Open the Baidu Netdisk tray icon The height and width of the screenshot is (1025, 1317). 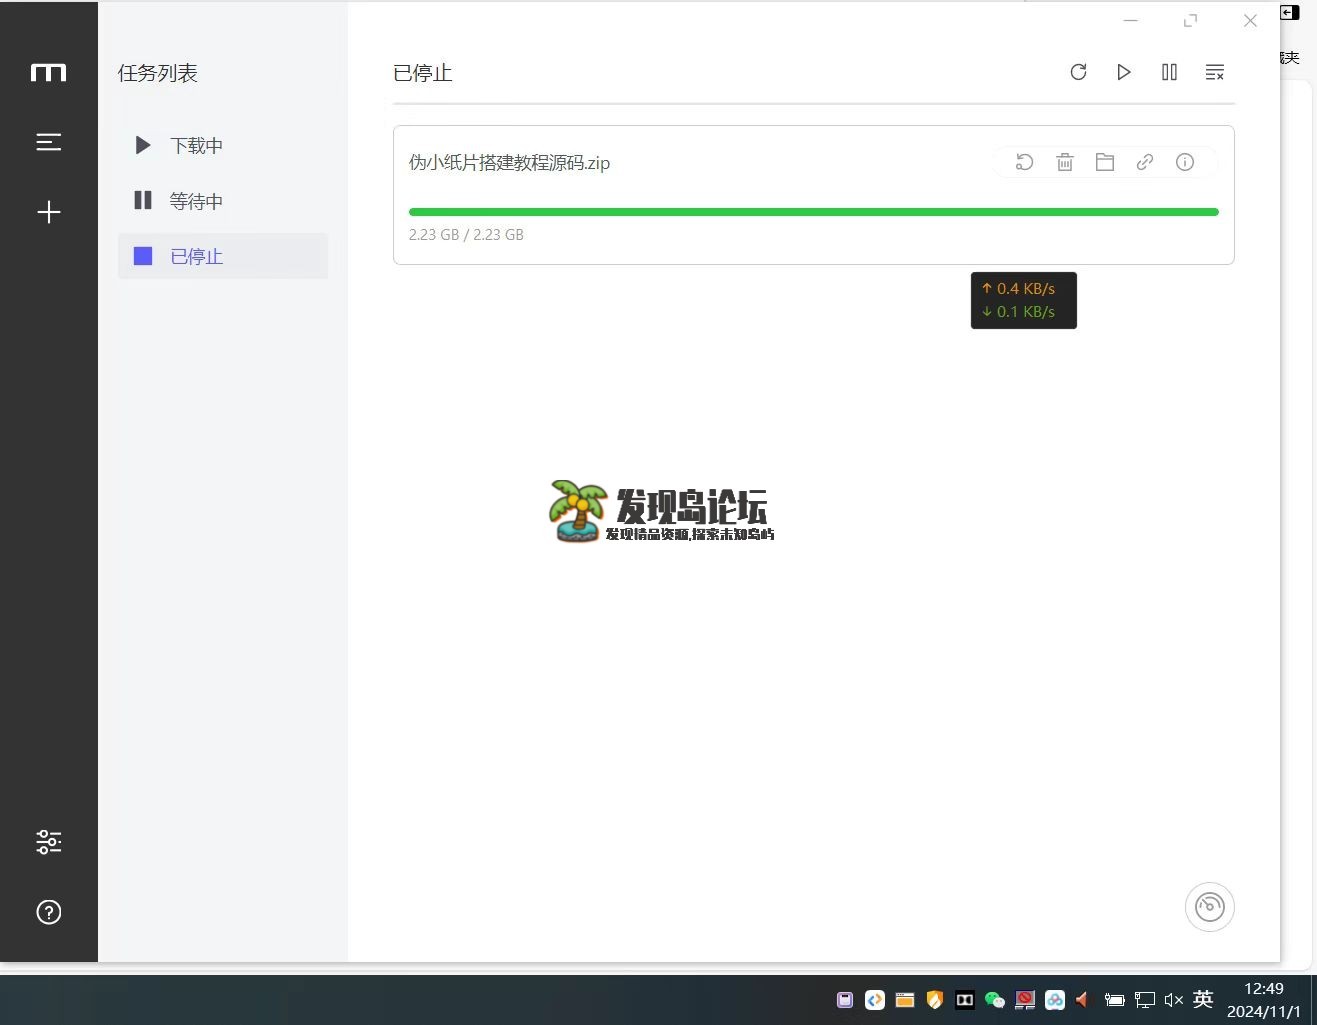[x=1055, y=1000]
